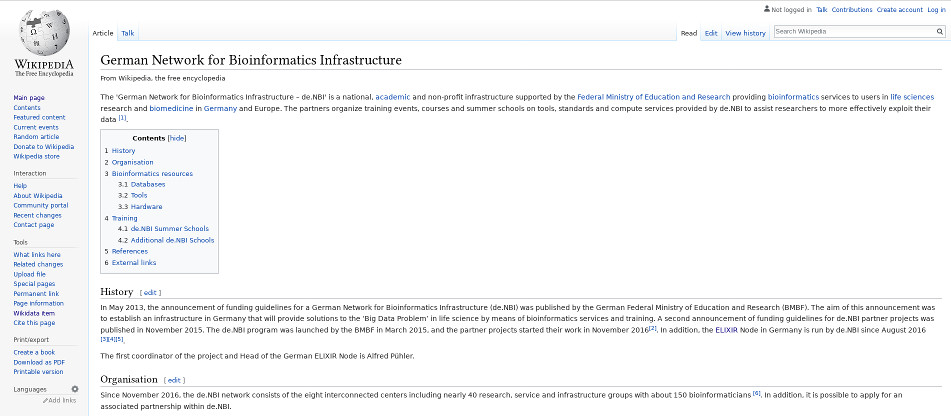The height and width of the screenshot is (416, 951).
Task: Open Contents in sidebar
Action: coord(27,107)
